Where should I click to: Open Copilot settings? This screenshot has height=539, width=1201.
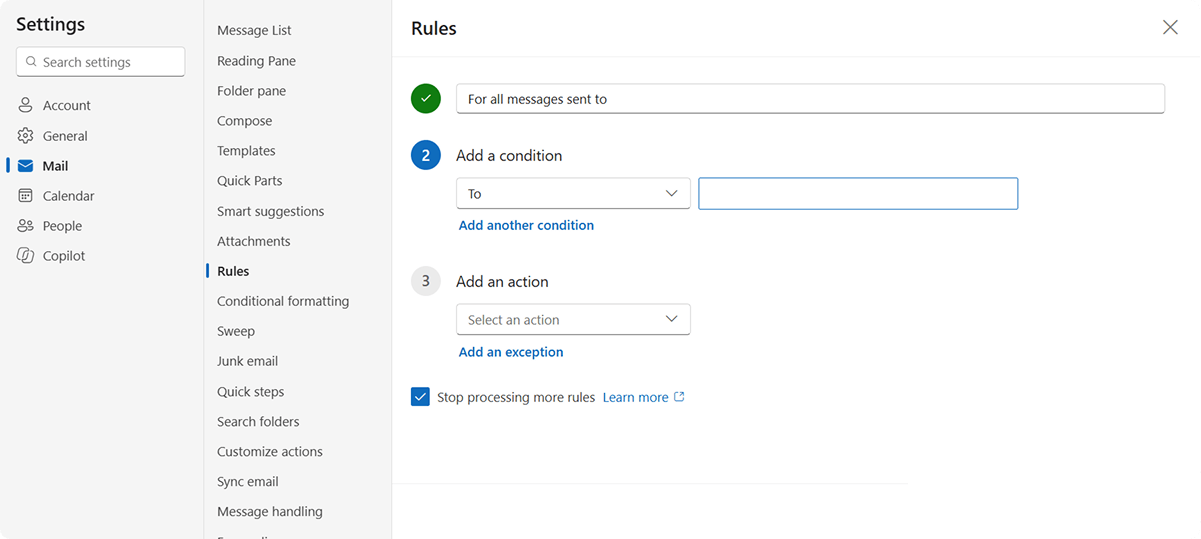[x=64, y=256]
